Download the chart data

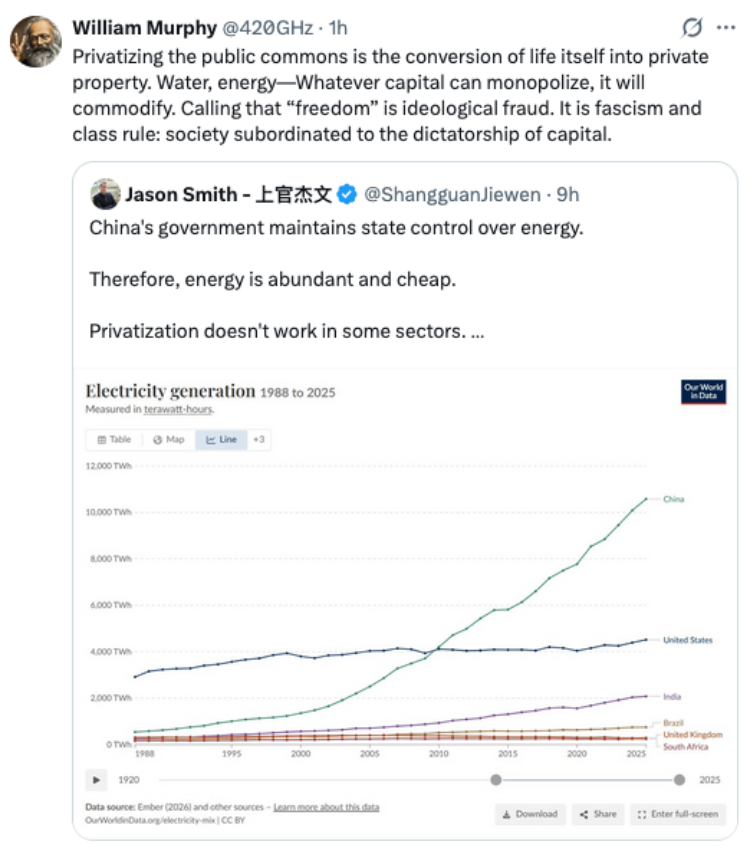point(530,814)
